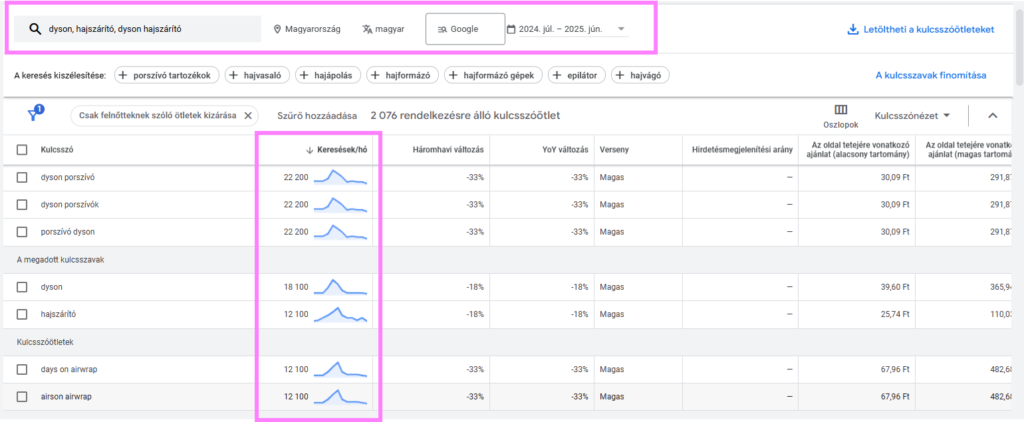The width and height of the screenshot is (1024, 422).
Task: Check the 'dyson porszívó' row checkbox
Action: [22, 177]
